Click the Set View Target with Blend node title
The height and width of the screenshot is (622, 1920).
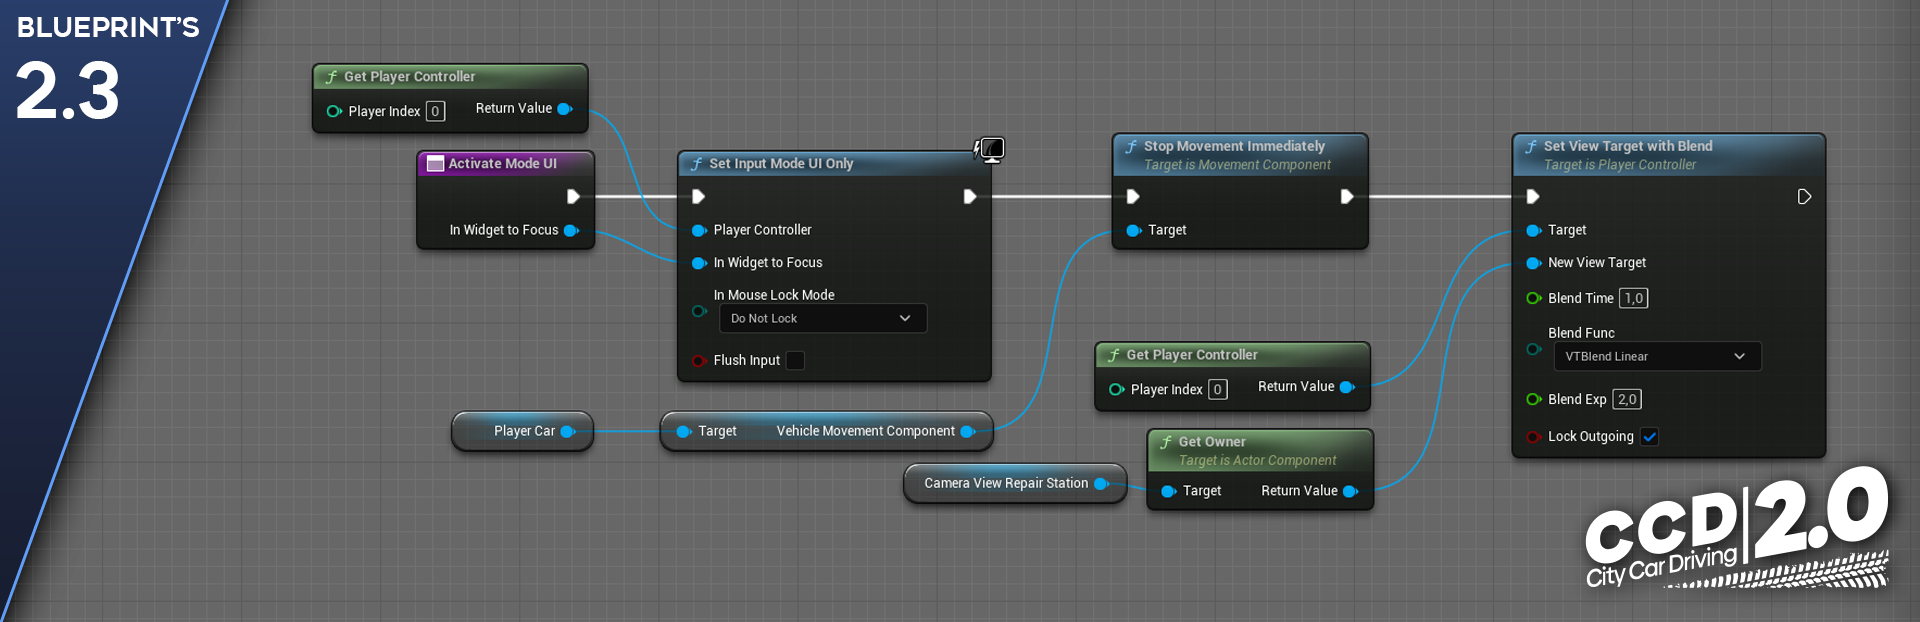(x=1627, y=146)
